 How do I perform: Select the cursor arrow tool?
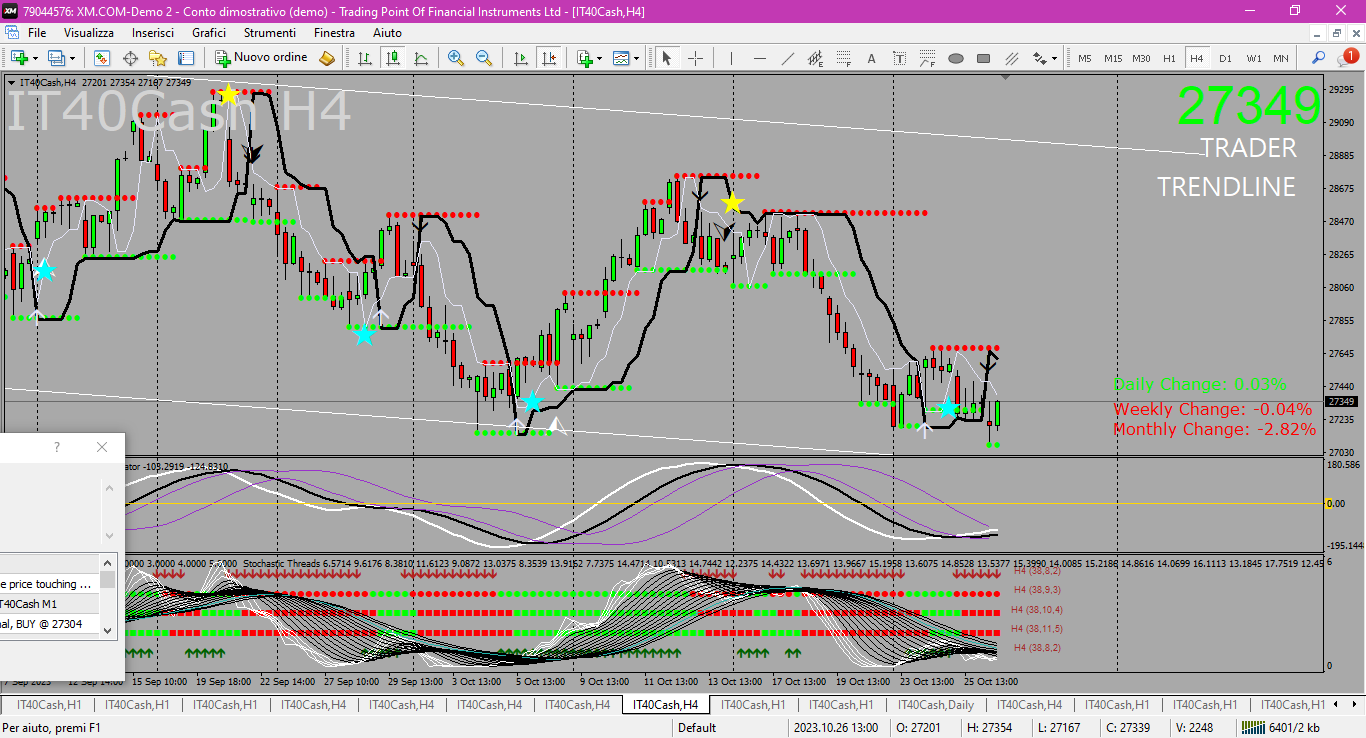pyautogui.click(x=667, y=58)
